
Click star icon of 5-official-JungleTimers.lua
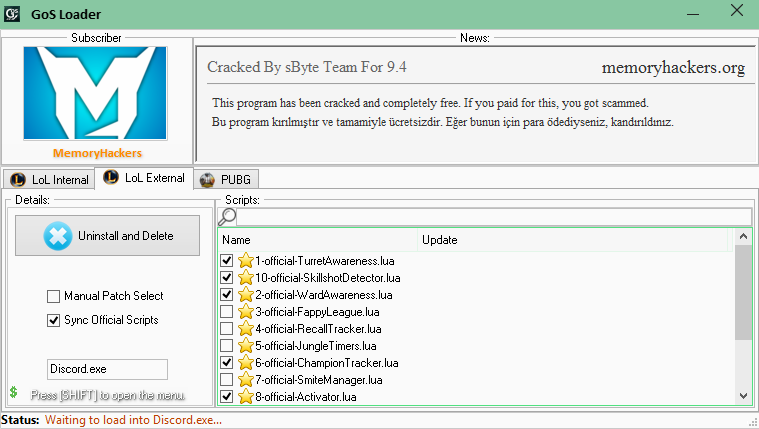[x=246, y=345]
